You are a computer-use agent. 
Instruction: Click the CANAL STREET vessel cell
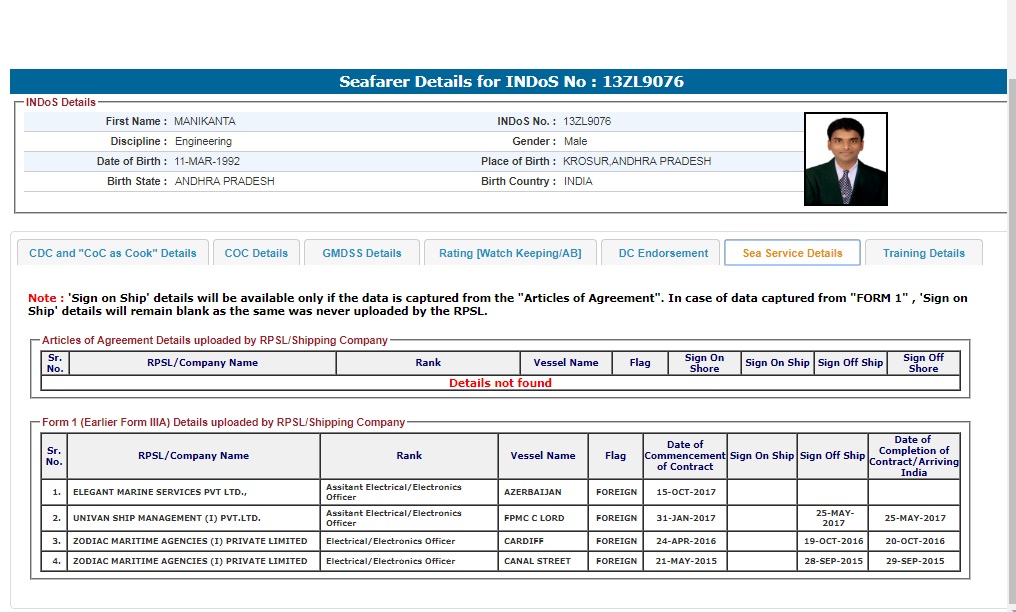[x=540, y=561]
